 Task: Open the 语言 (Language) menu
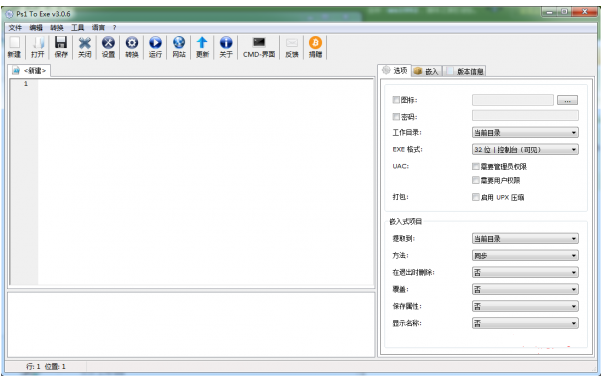(98, 28)
